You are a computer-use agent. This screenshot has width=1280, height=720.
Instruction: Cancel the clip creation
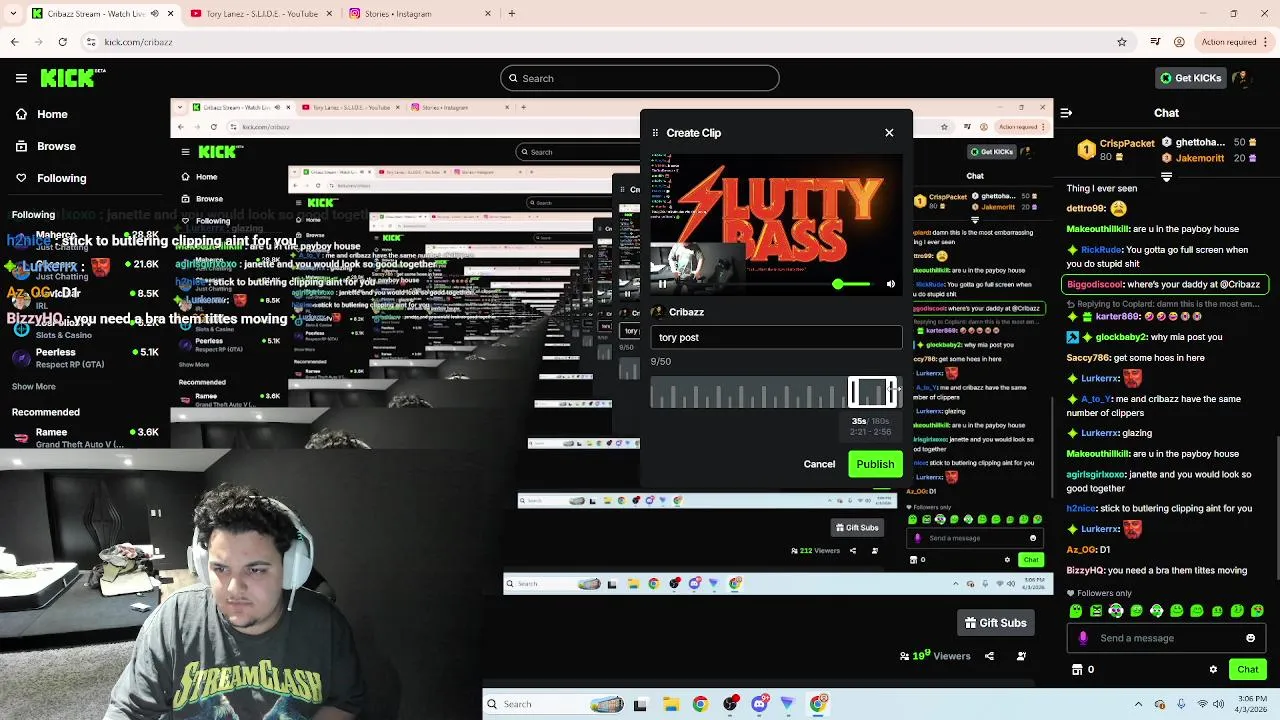(819, 464)
